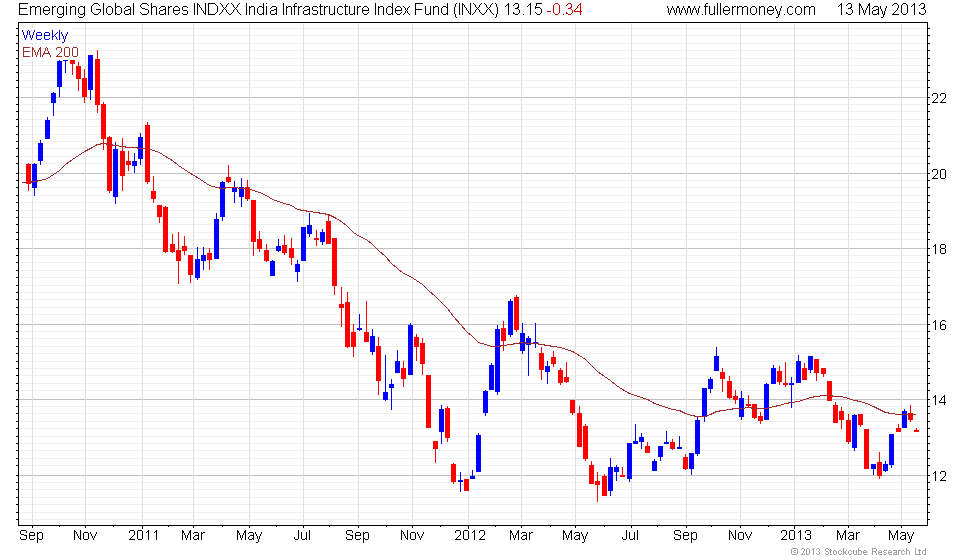This screenshot has width=980, height=560.
Task: Click the blue 'Weekly' label
Action: (45, 36)
